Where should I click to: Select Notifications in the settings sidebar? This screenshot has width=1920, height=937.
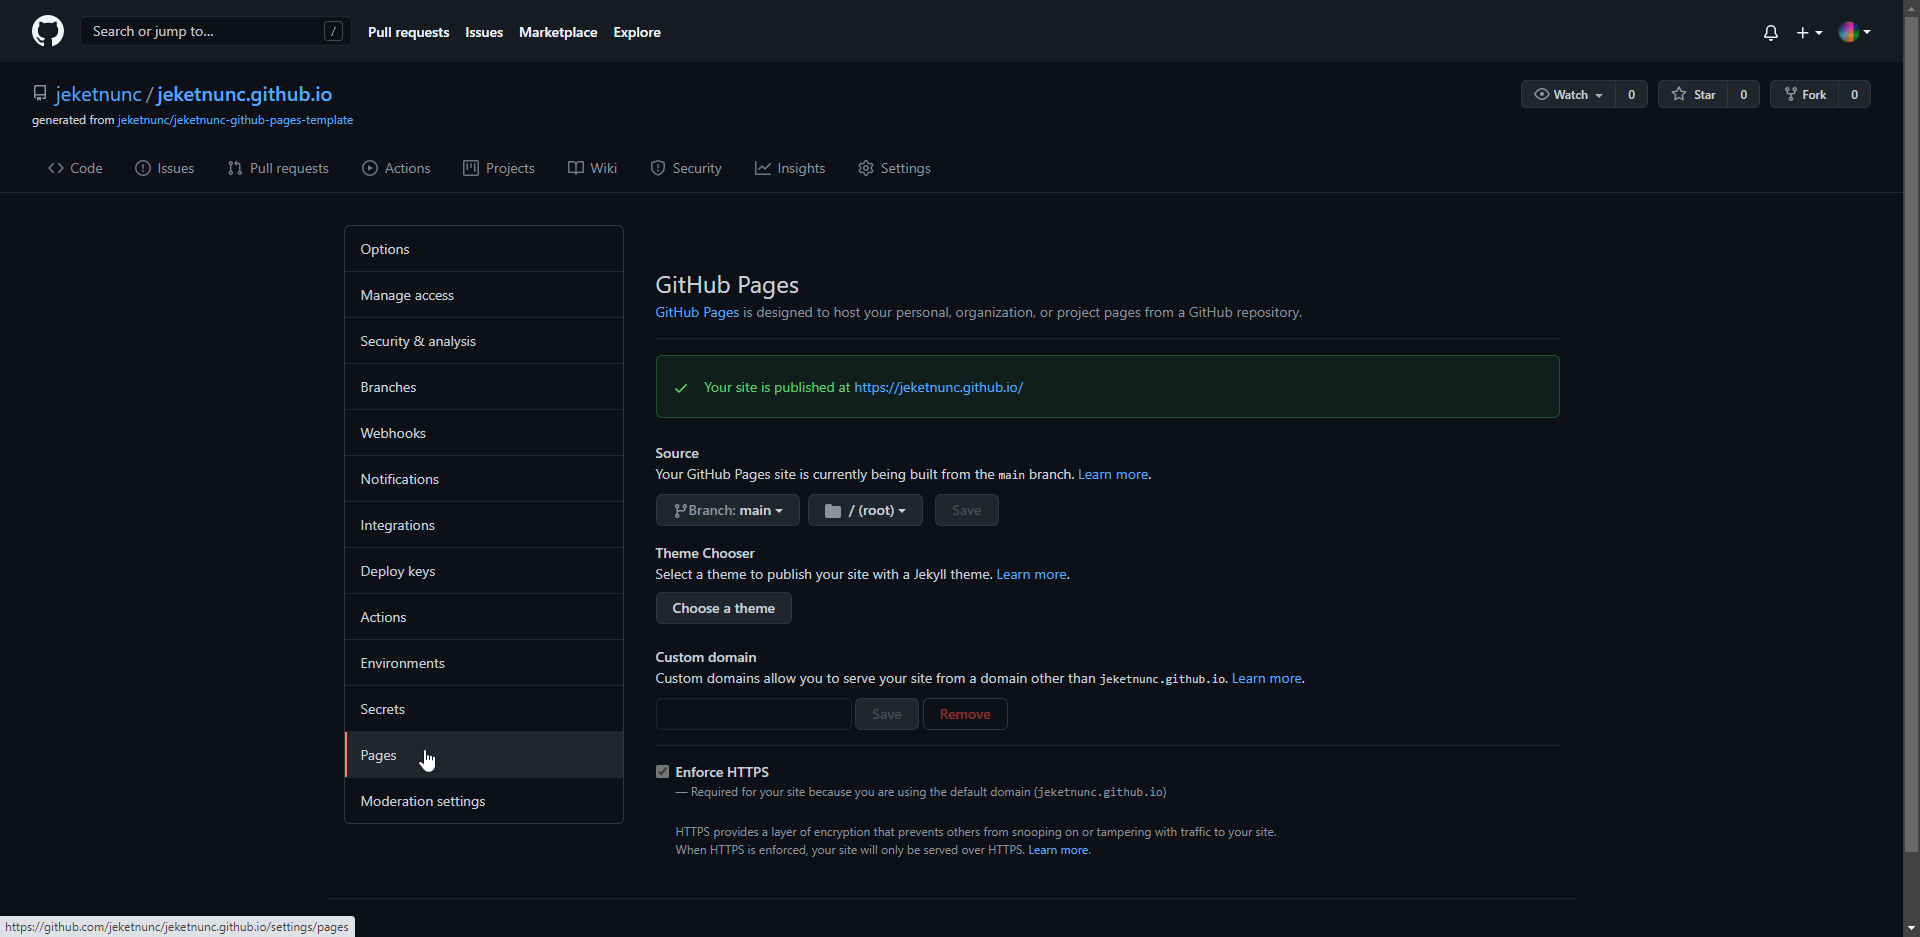(484, 479)
